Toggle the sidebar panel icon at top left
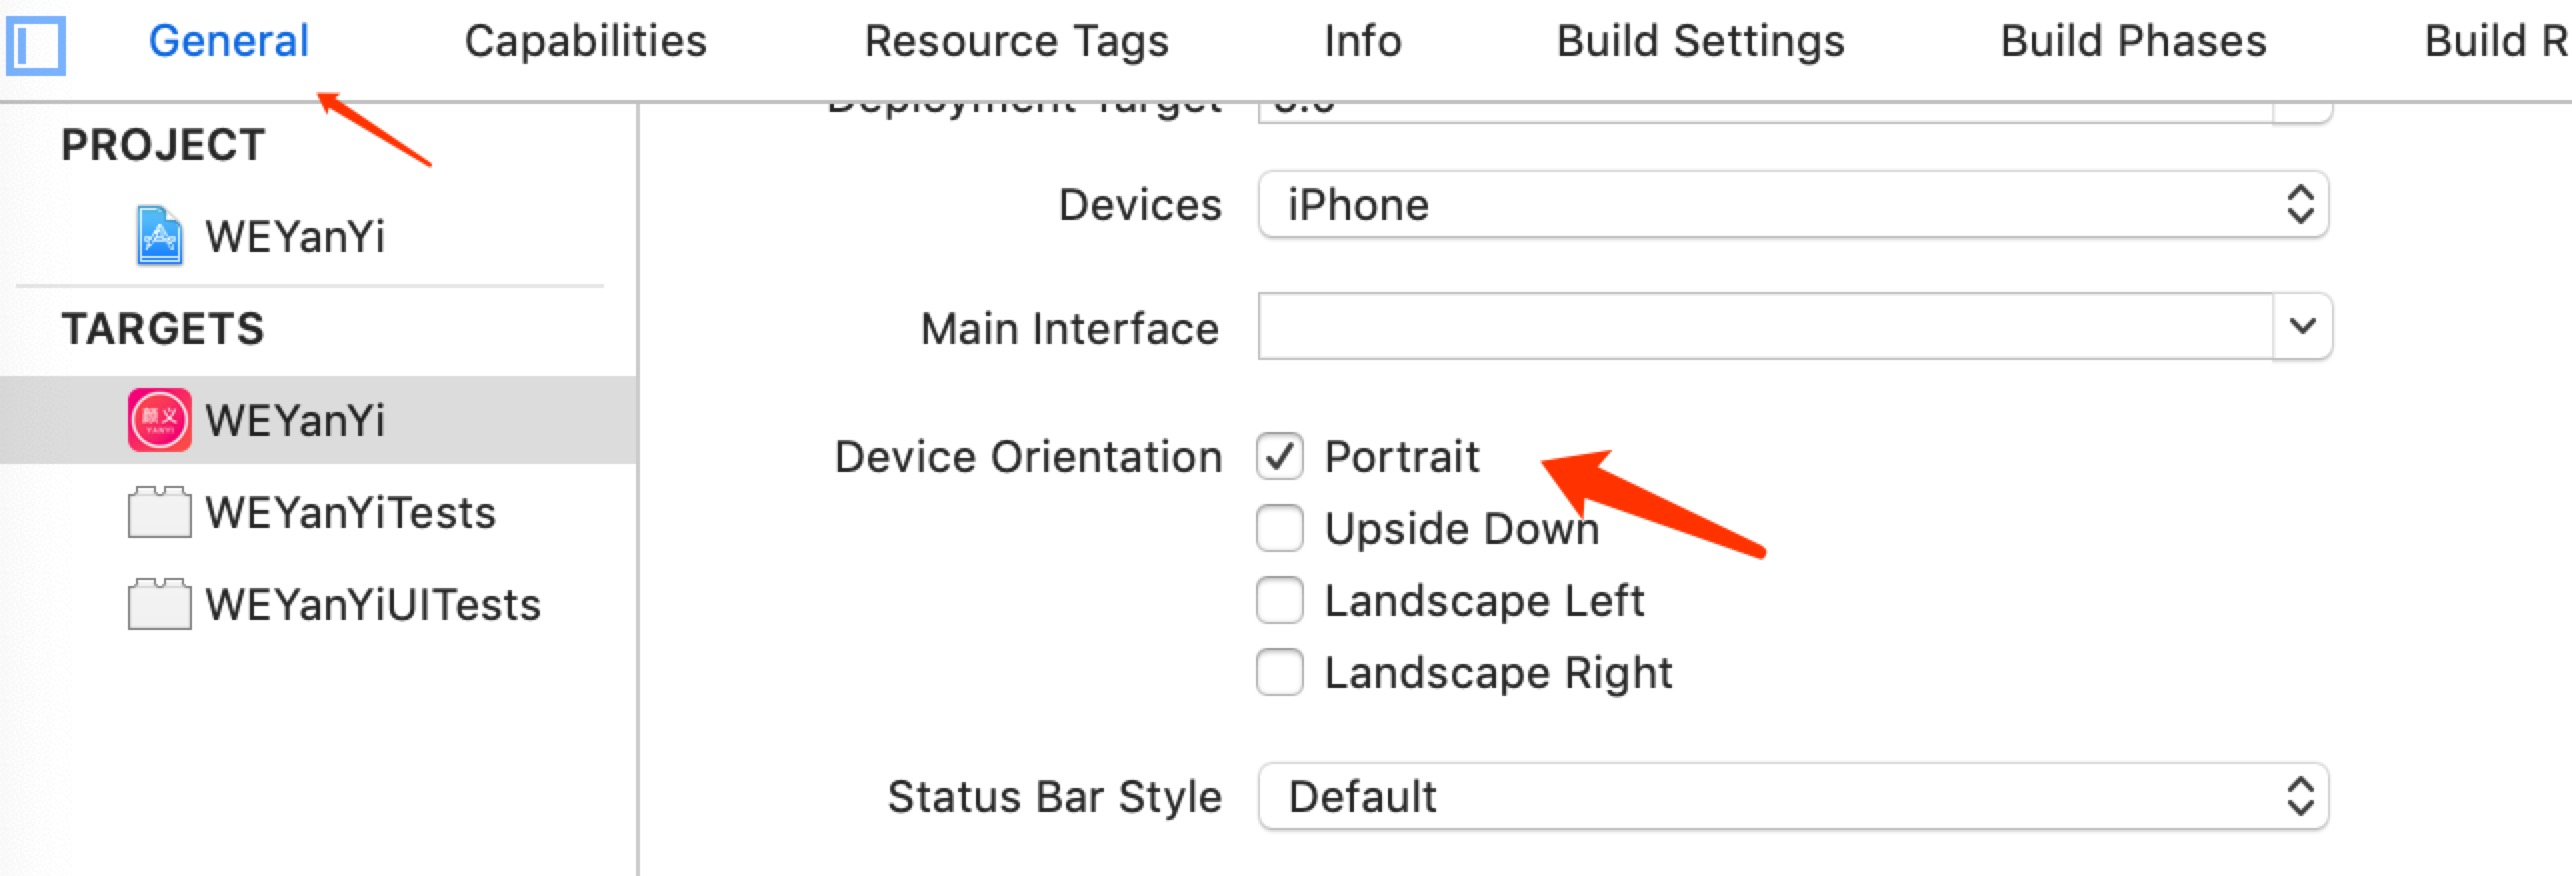Screen dimensions: 2572x876 36,45
